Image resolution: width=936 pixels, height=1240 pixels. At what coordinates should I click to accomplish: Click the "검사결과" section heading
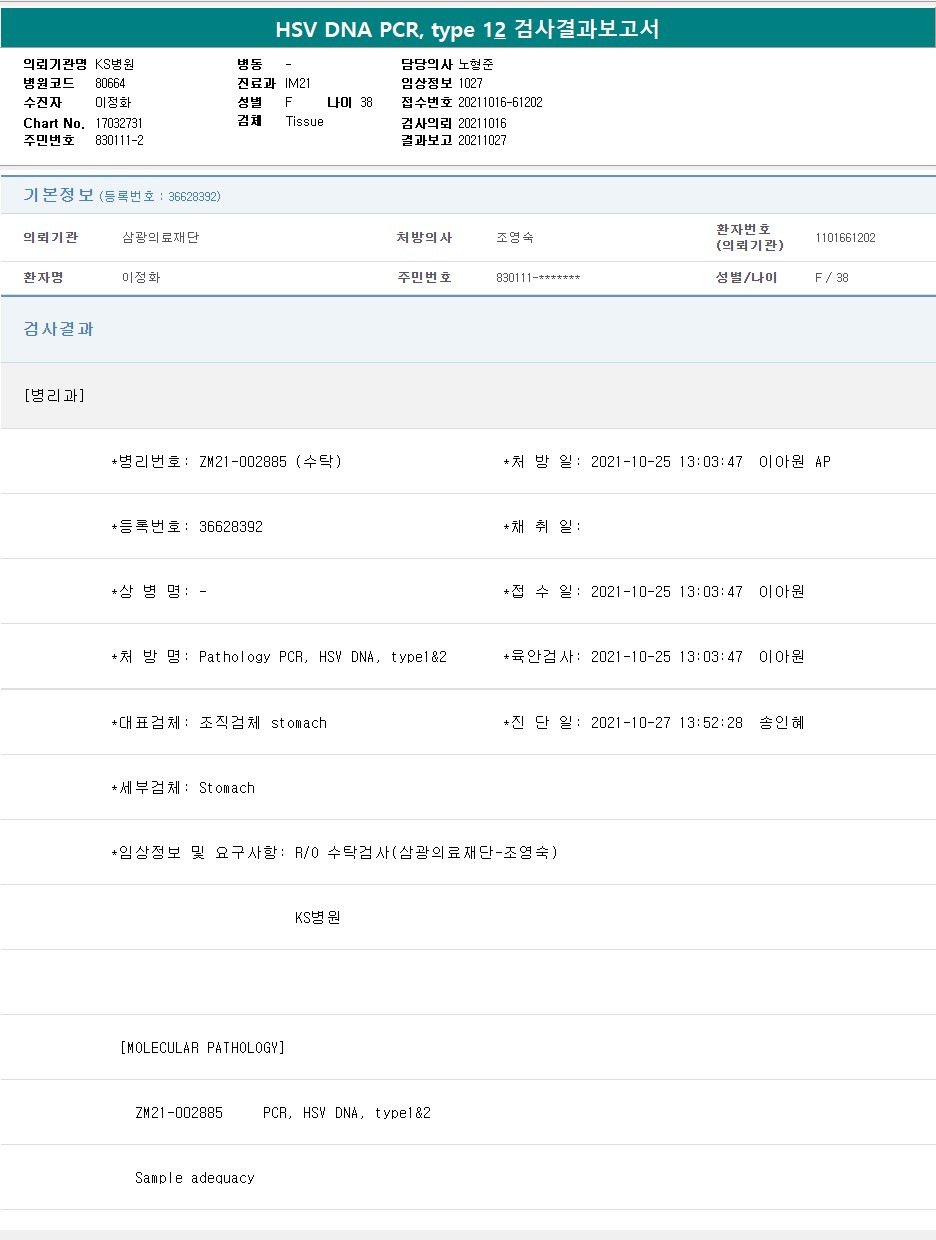59,329
